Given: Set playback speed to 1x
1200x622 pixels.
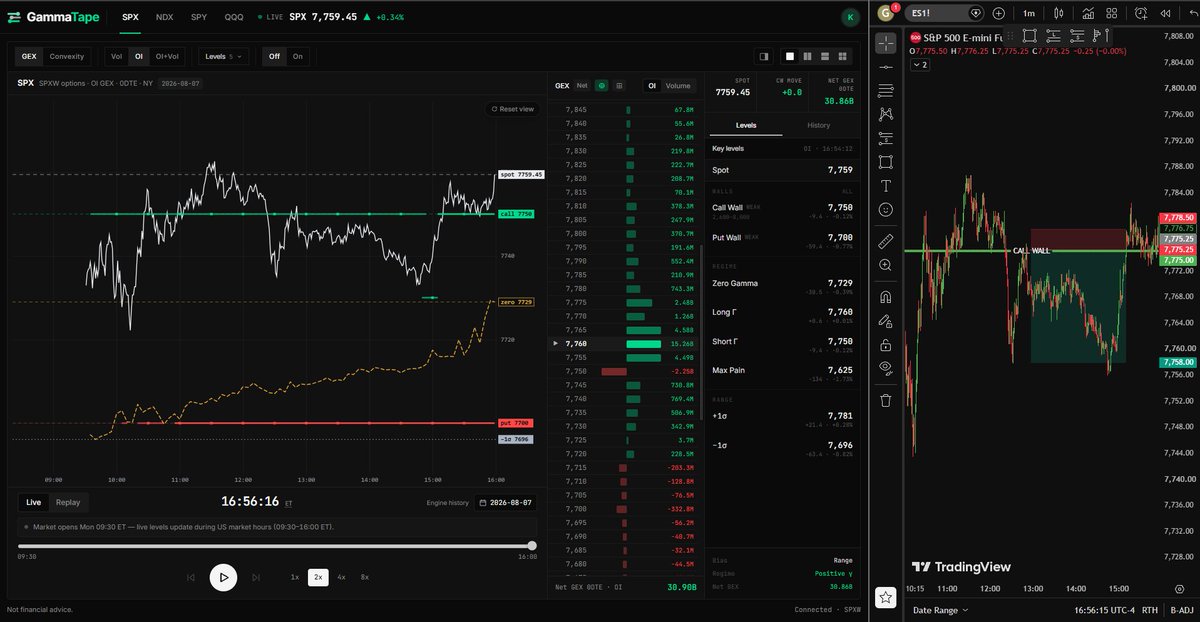Looking at the screenshot, I should 294,577.
